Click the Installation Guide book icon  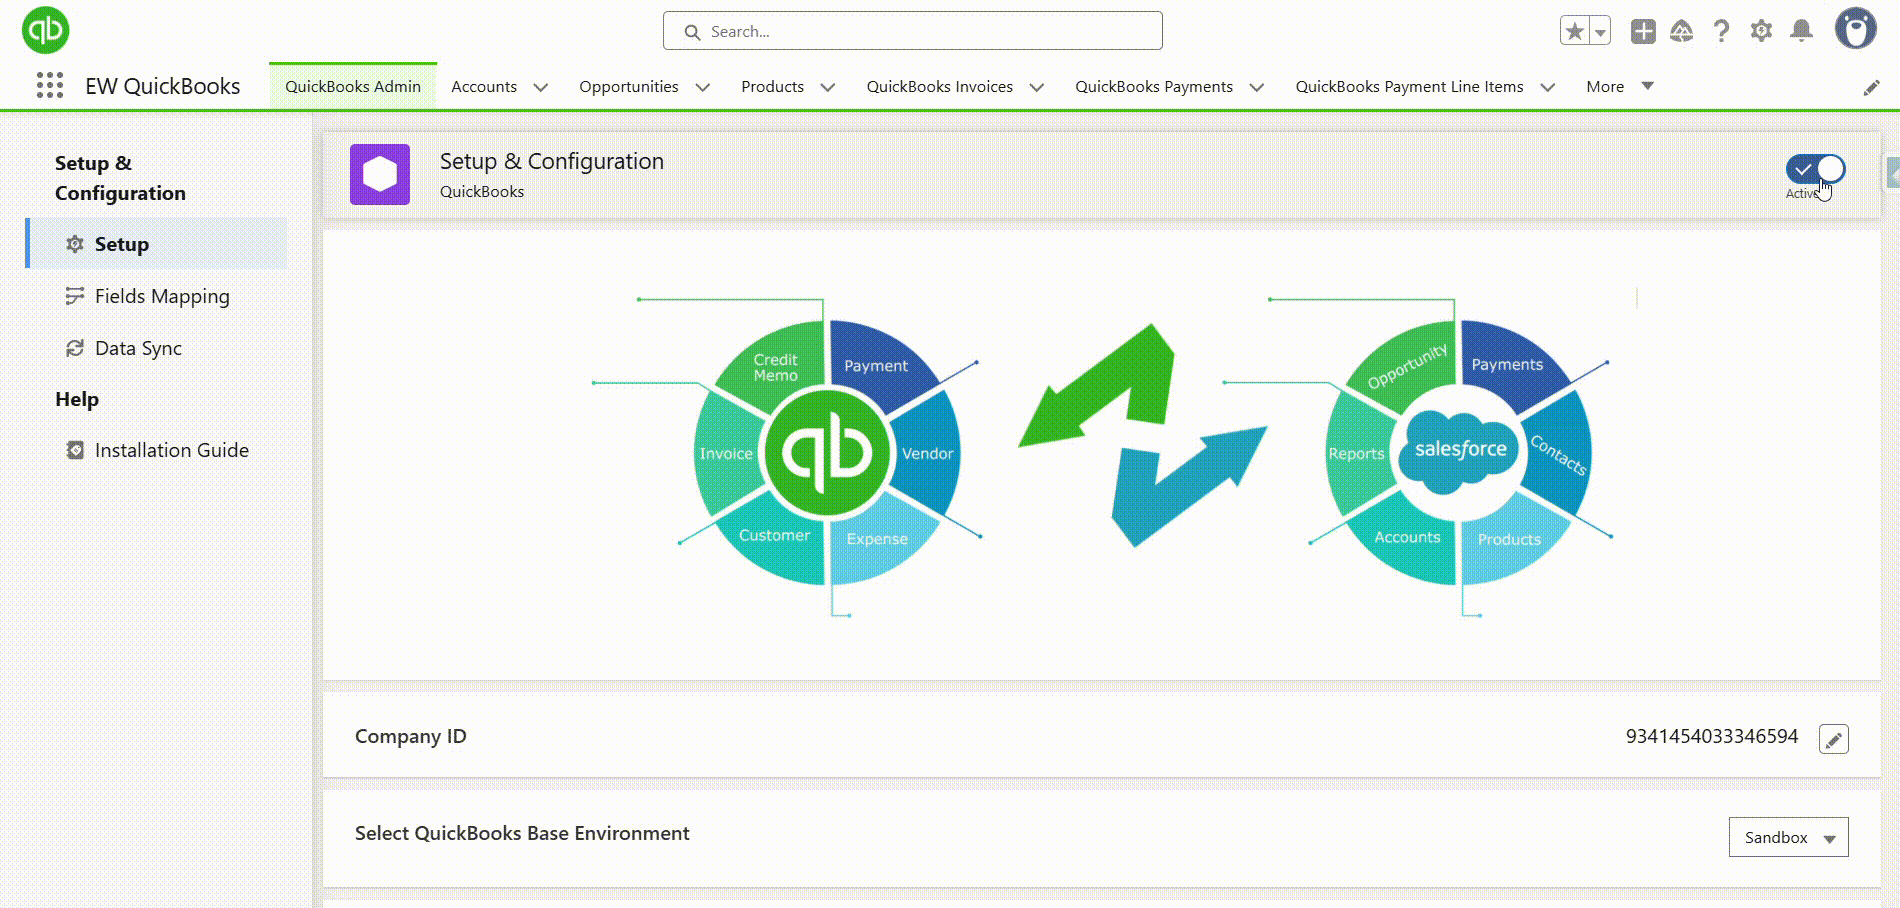pyautogui.click(x=74, y=450)
